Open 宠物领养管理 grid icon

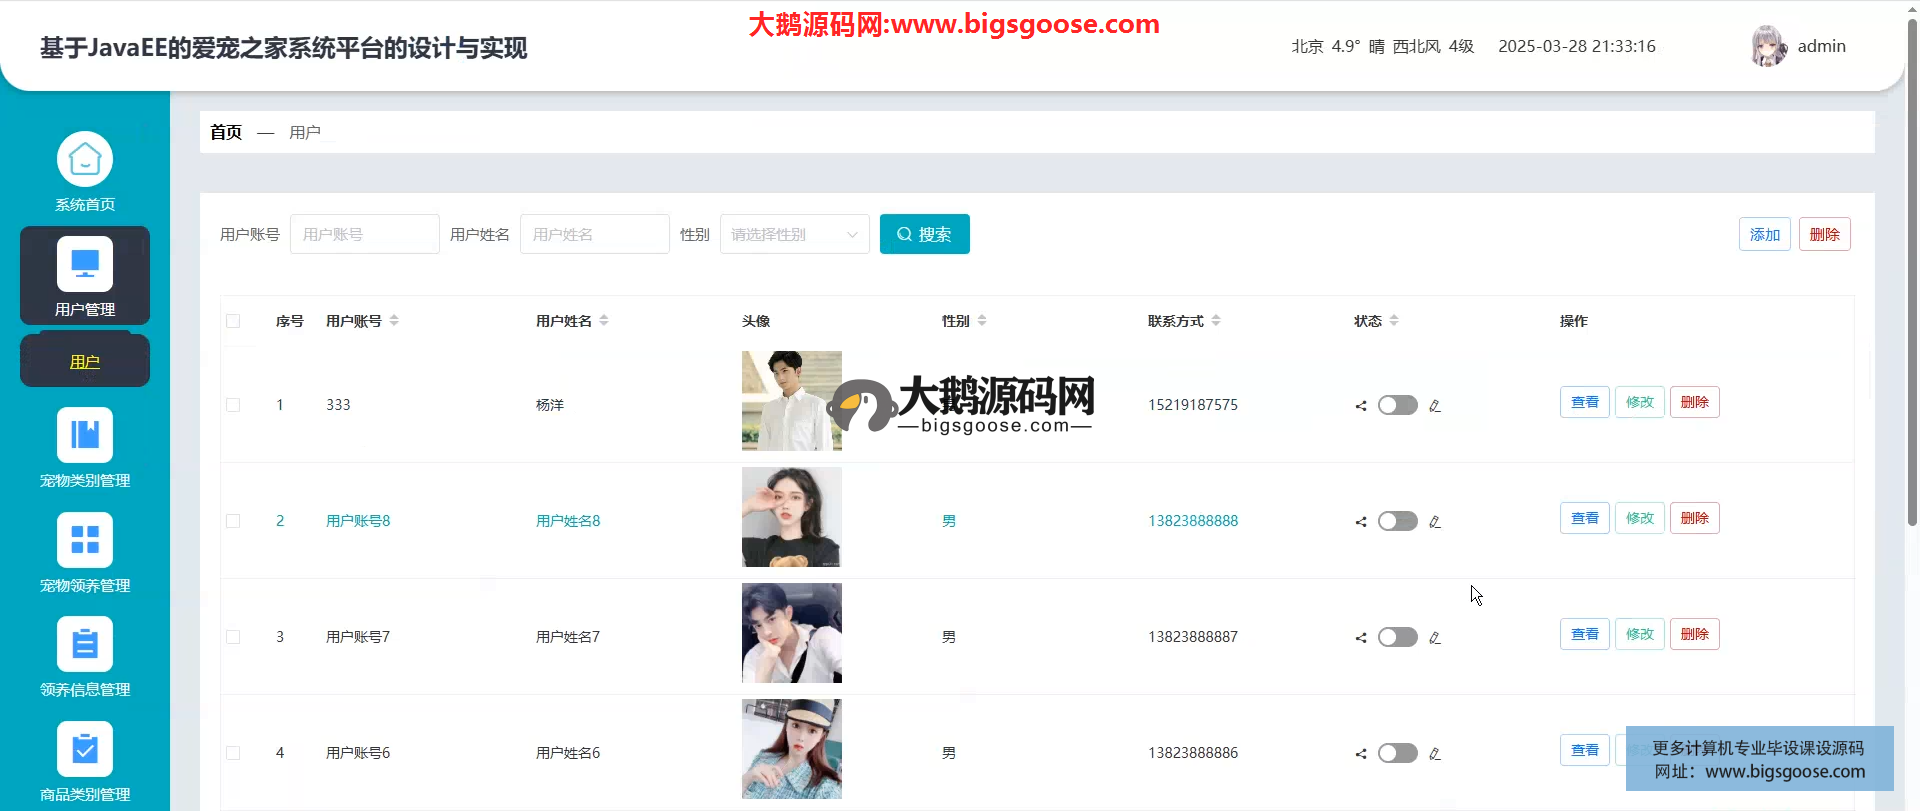click(85, 540)
